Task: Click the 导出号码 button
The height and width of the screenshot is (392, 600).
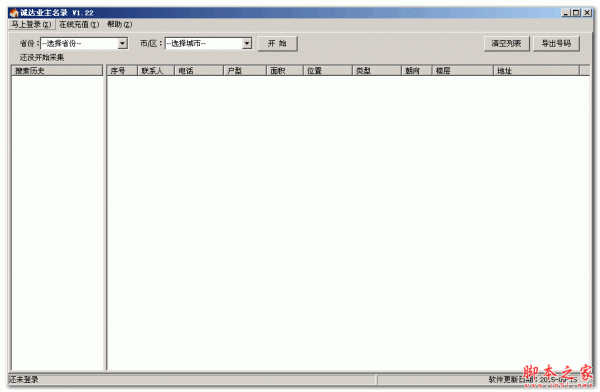Action: pyautogui.click(x=556, y=44)
